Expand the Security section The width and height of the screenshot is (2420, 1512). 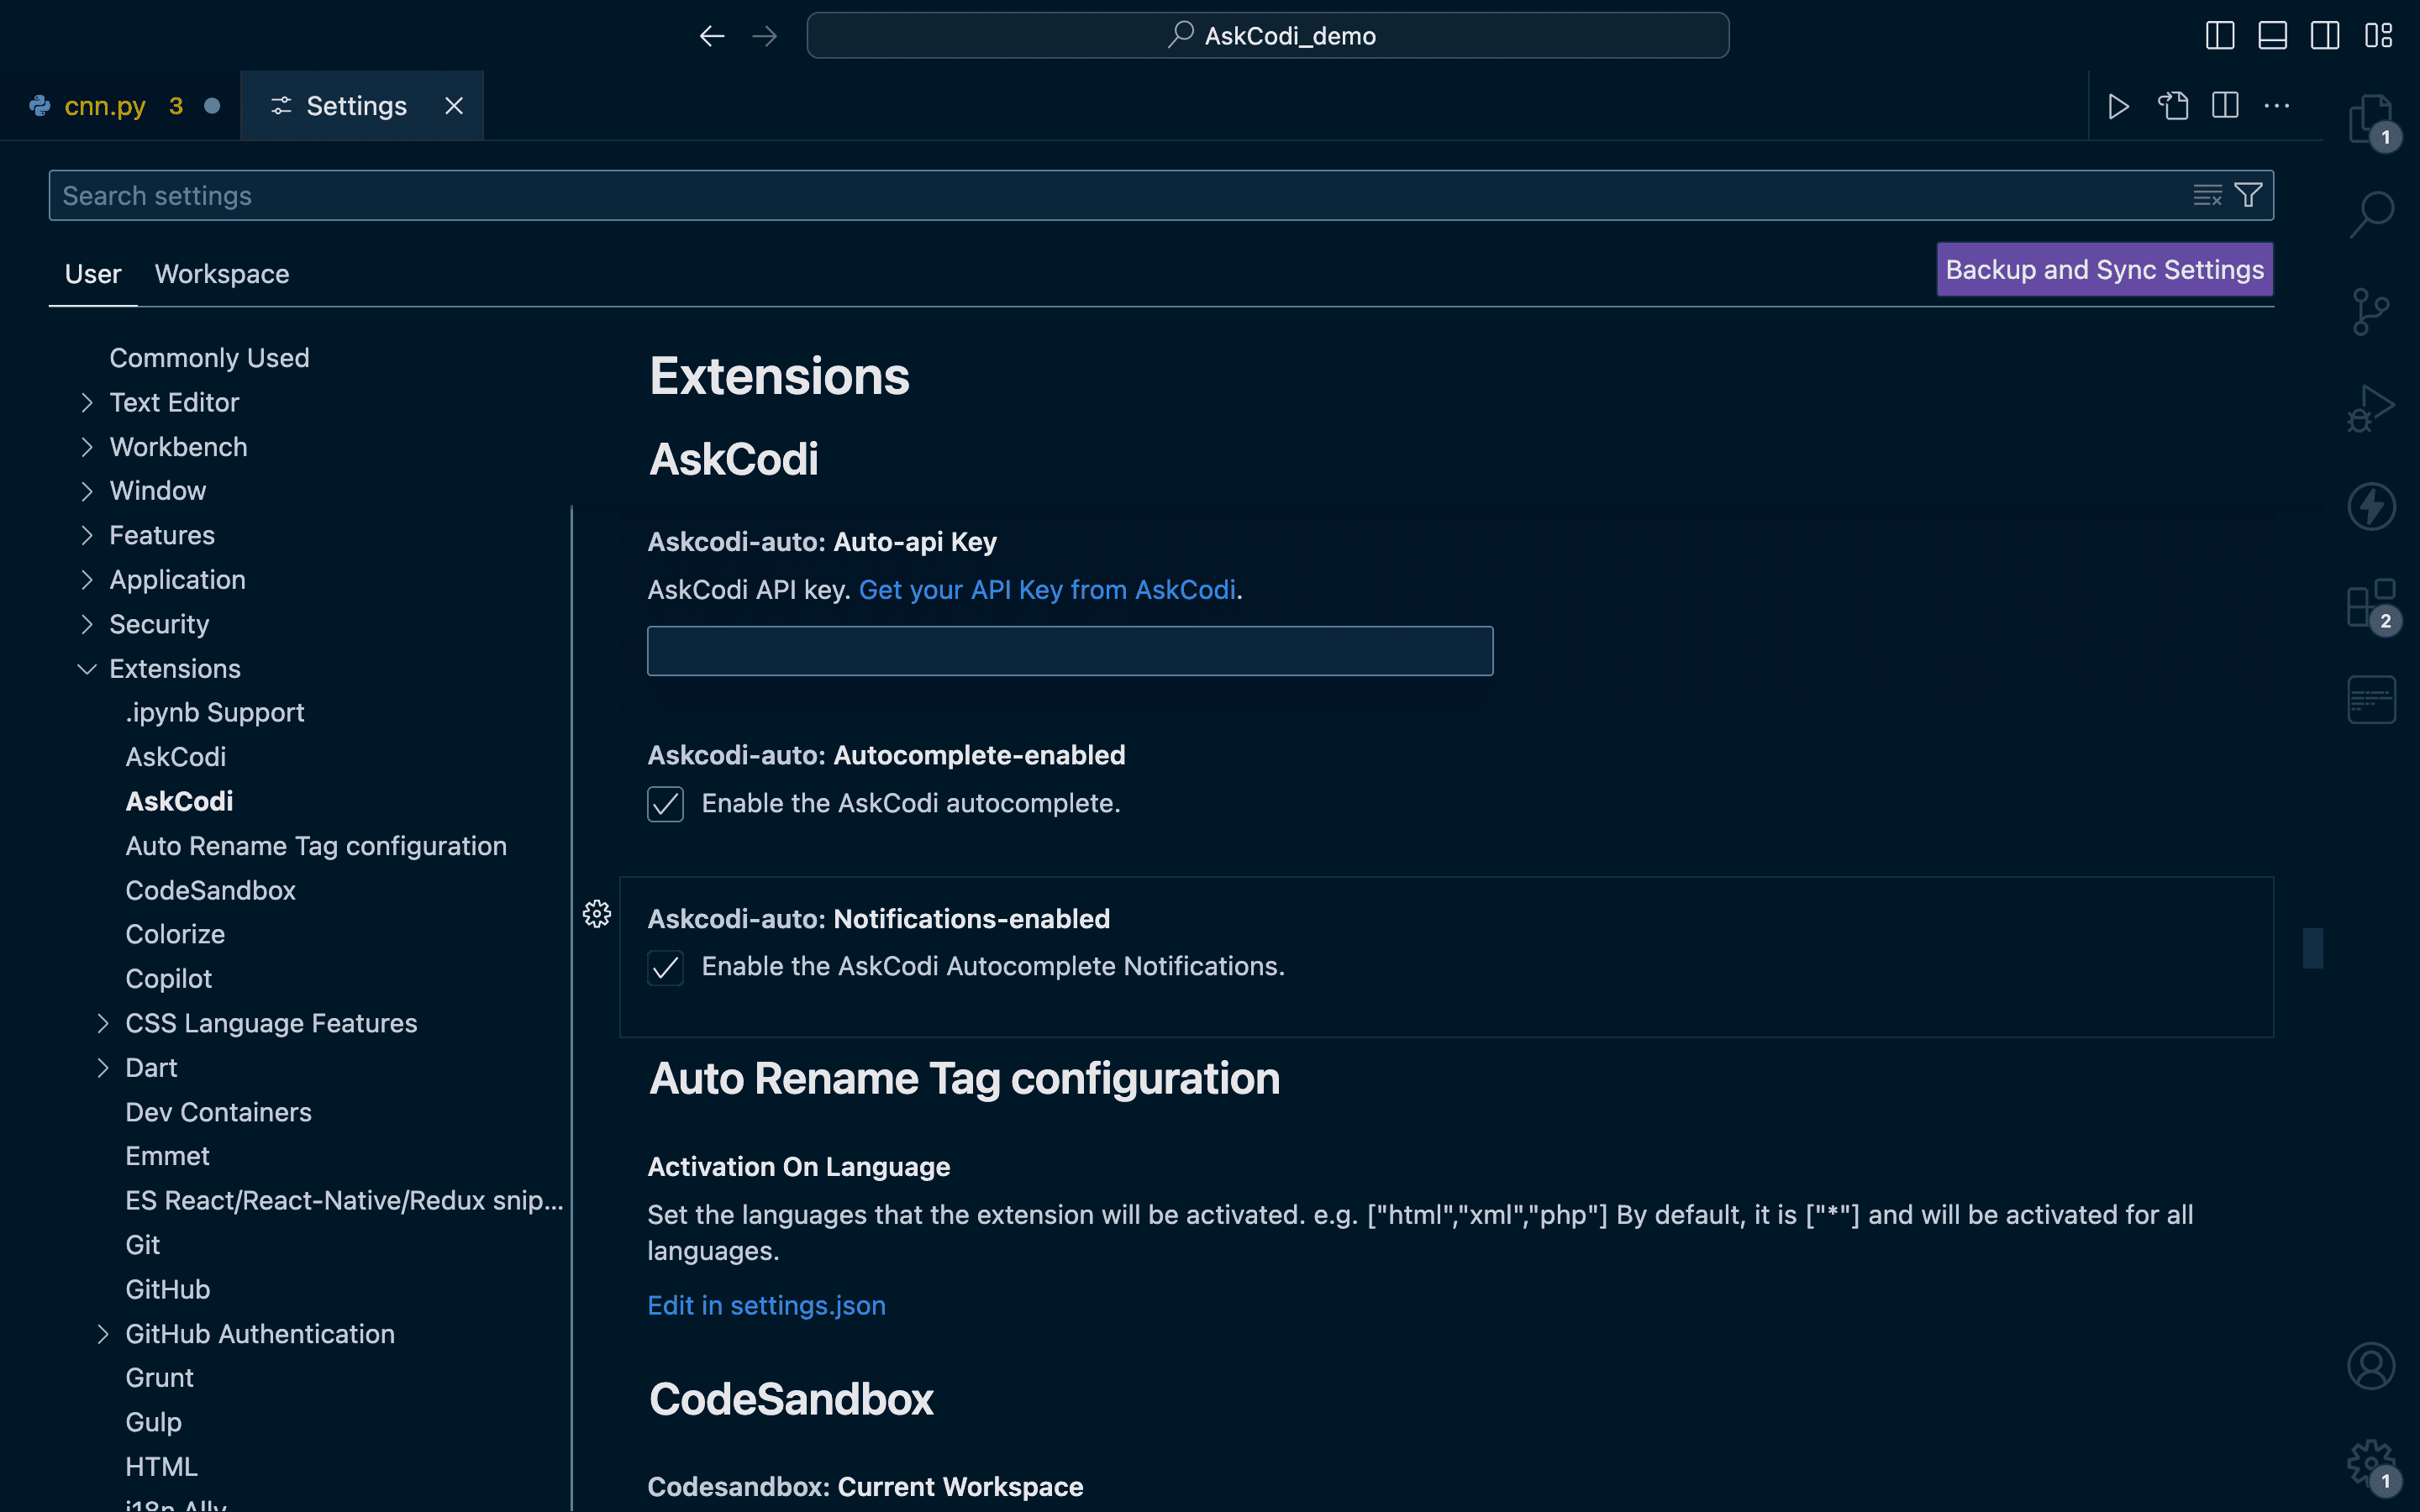pyautogui.click(x=87, y=625)
